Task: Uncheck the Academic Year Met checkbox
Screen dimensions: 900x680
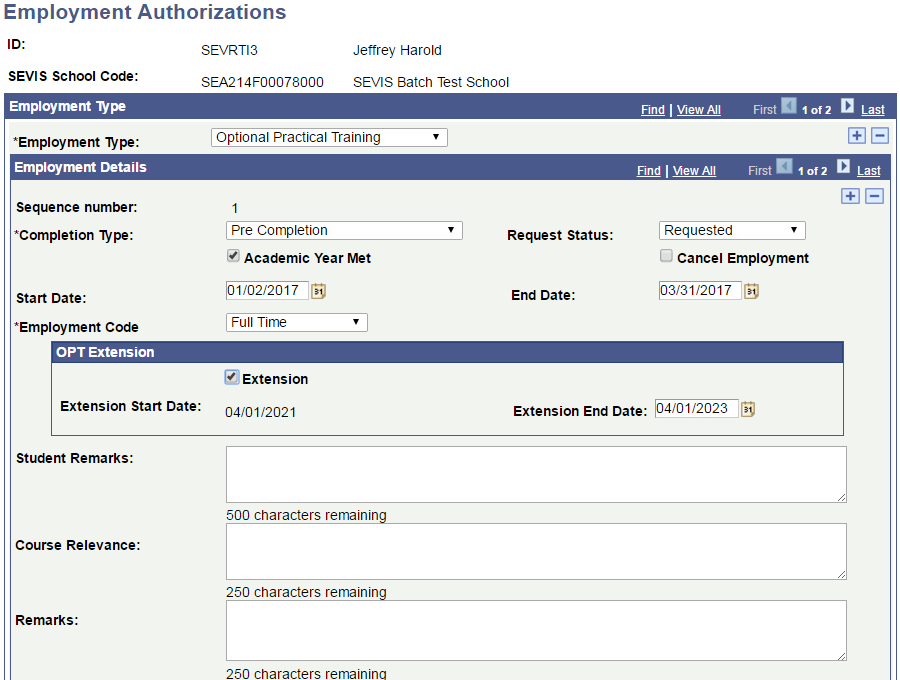Action: click(232, 255)
